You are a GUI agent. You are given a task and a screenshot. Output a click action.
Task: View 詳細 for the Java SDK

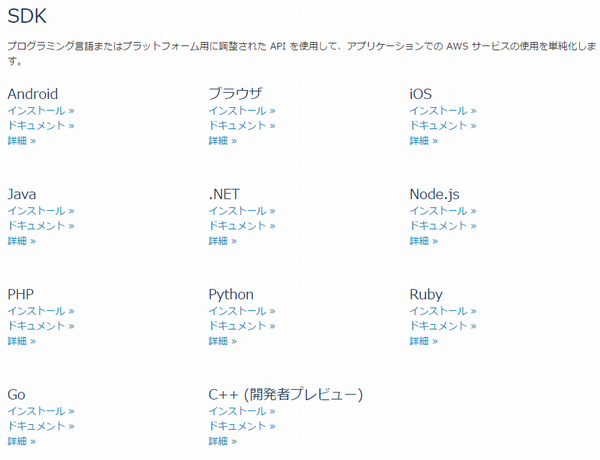(x=21, y=241)
